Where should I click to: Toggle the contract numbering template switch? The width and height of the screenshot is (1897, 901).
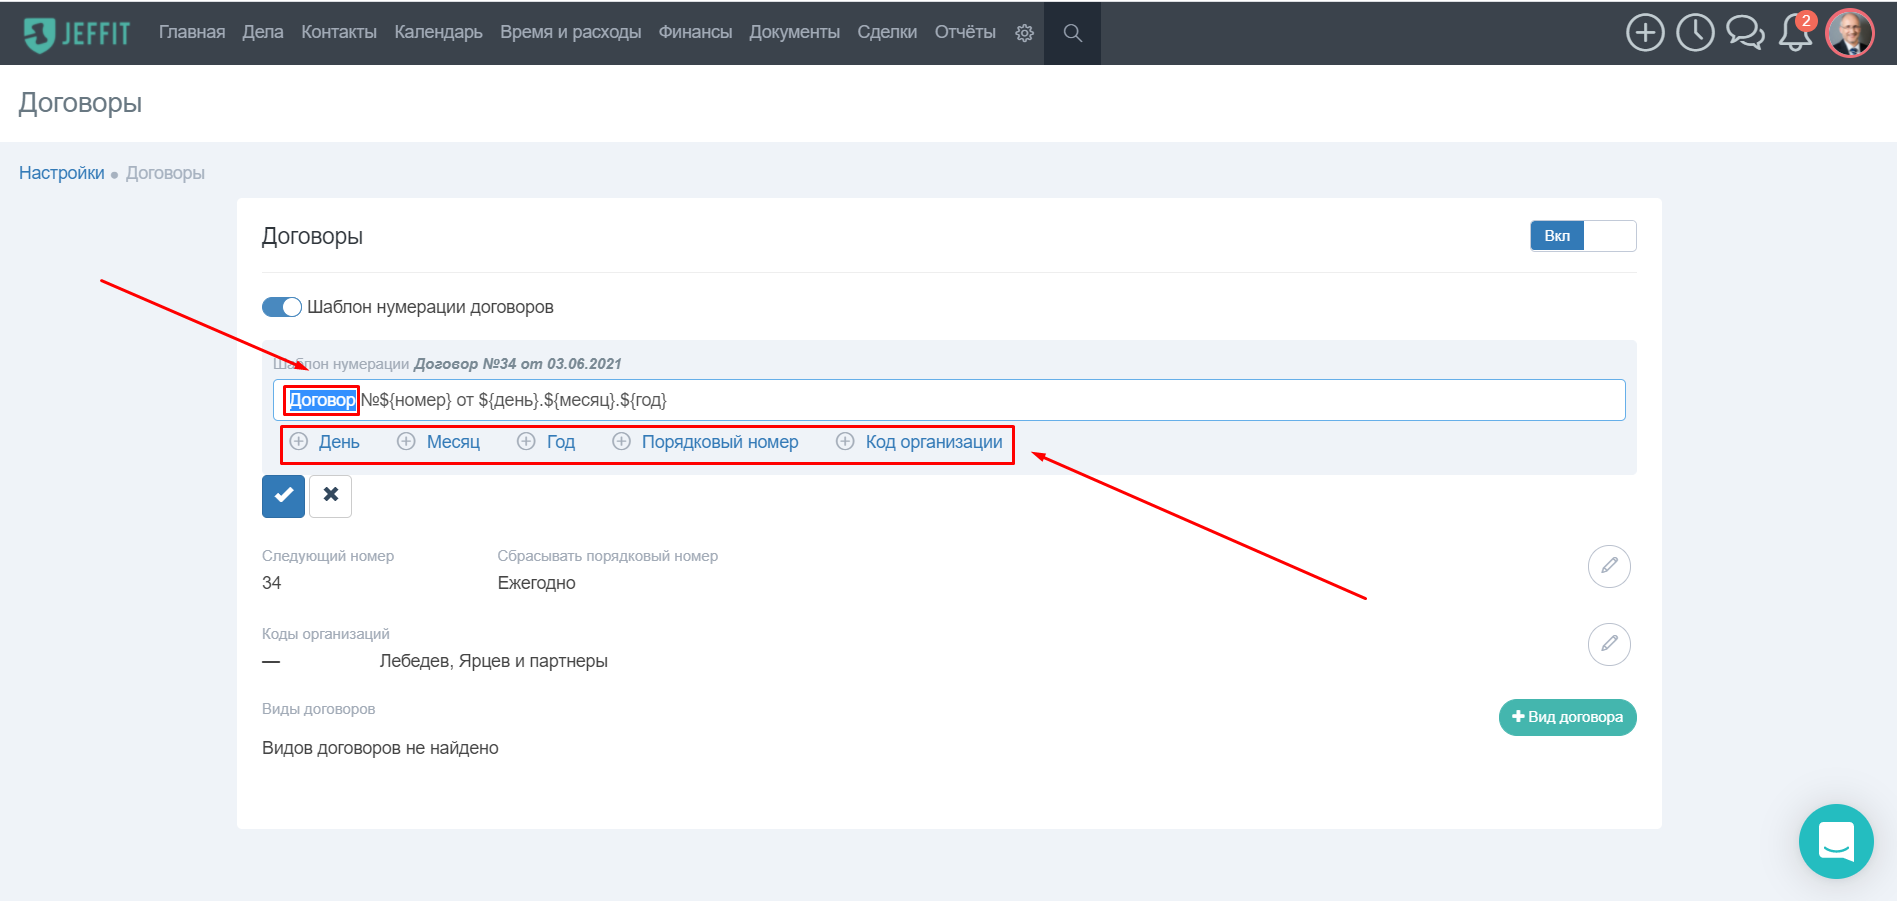(x=282, y=307)
